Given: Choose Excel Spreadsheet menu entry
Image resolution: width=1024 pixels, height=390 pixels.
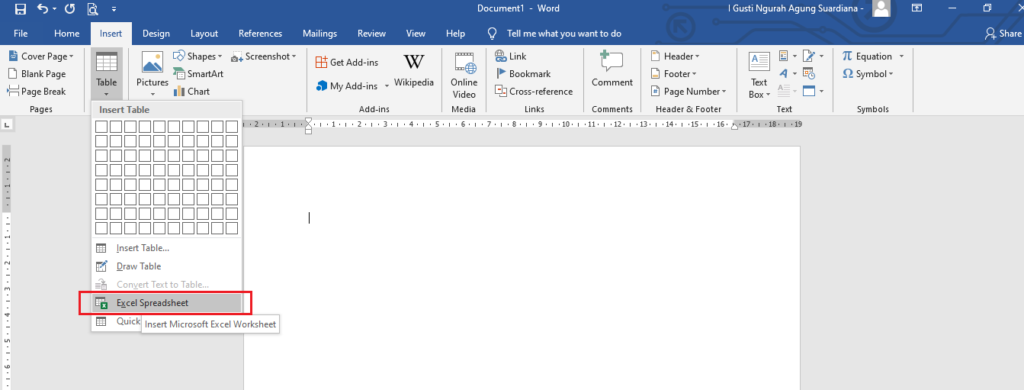Looking at the screenshot, I should click(x=167, y=303).
